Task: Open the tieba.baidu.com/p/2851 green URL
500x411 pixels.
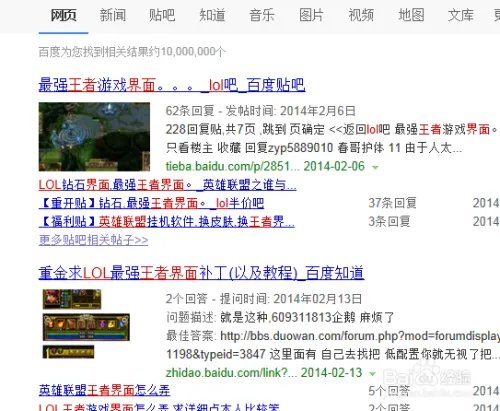Action: tap(233, 166)
